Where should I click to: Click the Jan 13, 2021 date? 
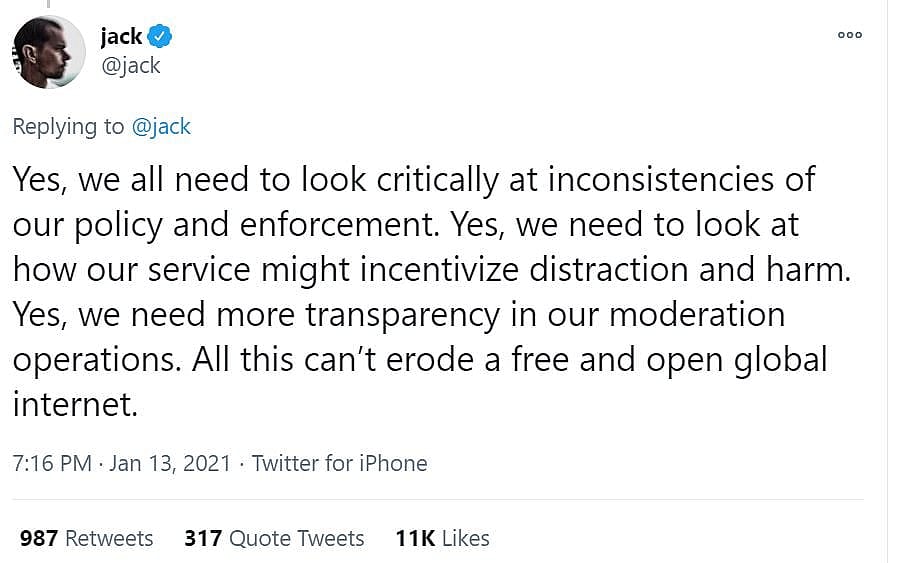pos(170,463)
